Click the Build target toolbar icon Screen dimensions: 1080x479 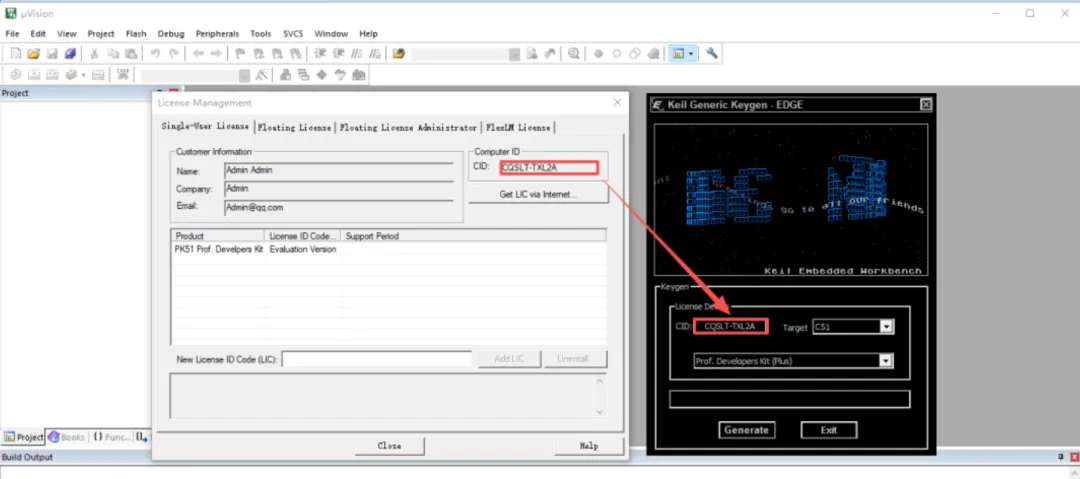tap(33, 74)
